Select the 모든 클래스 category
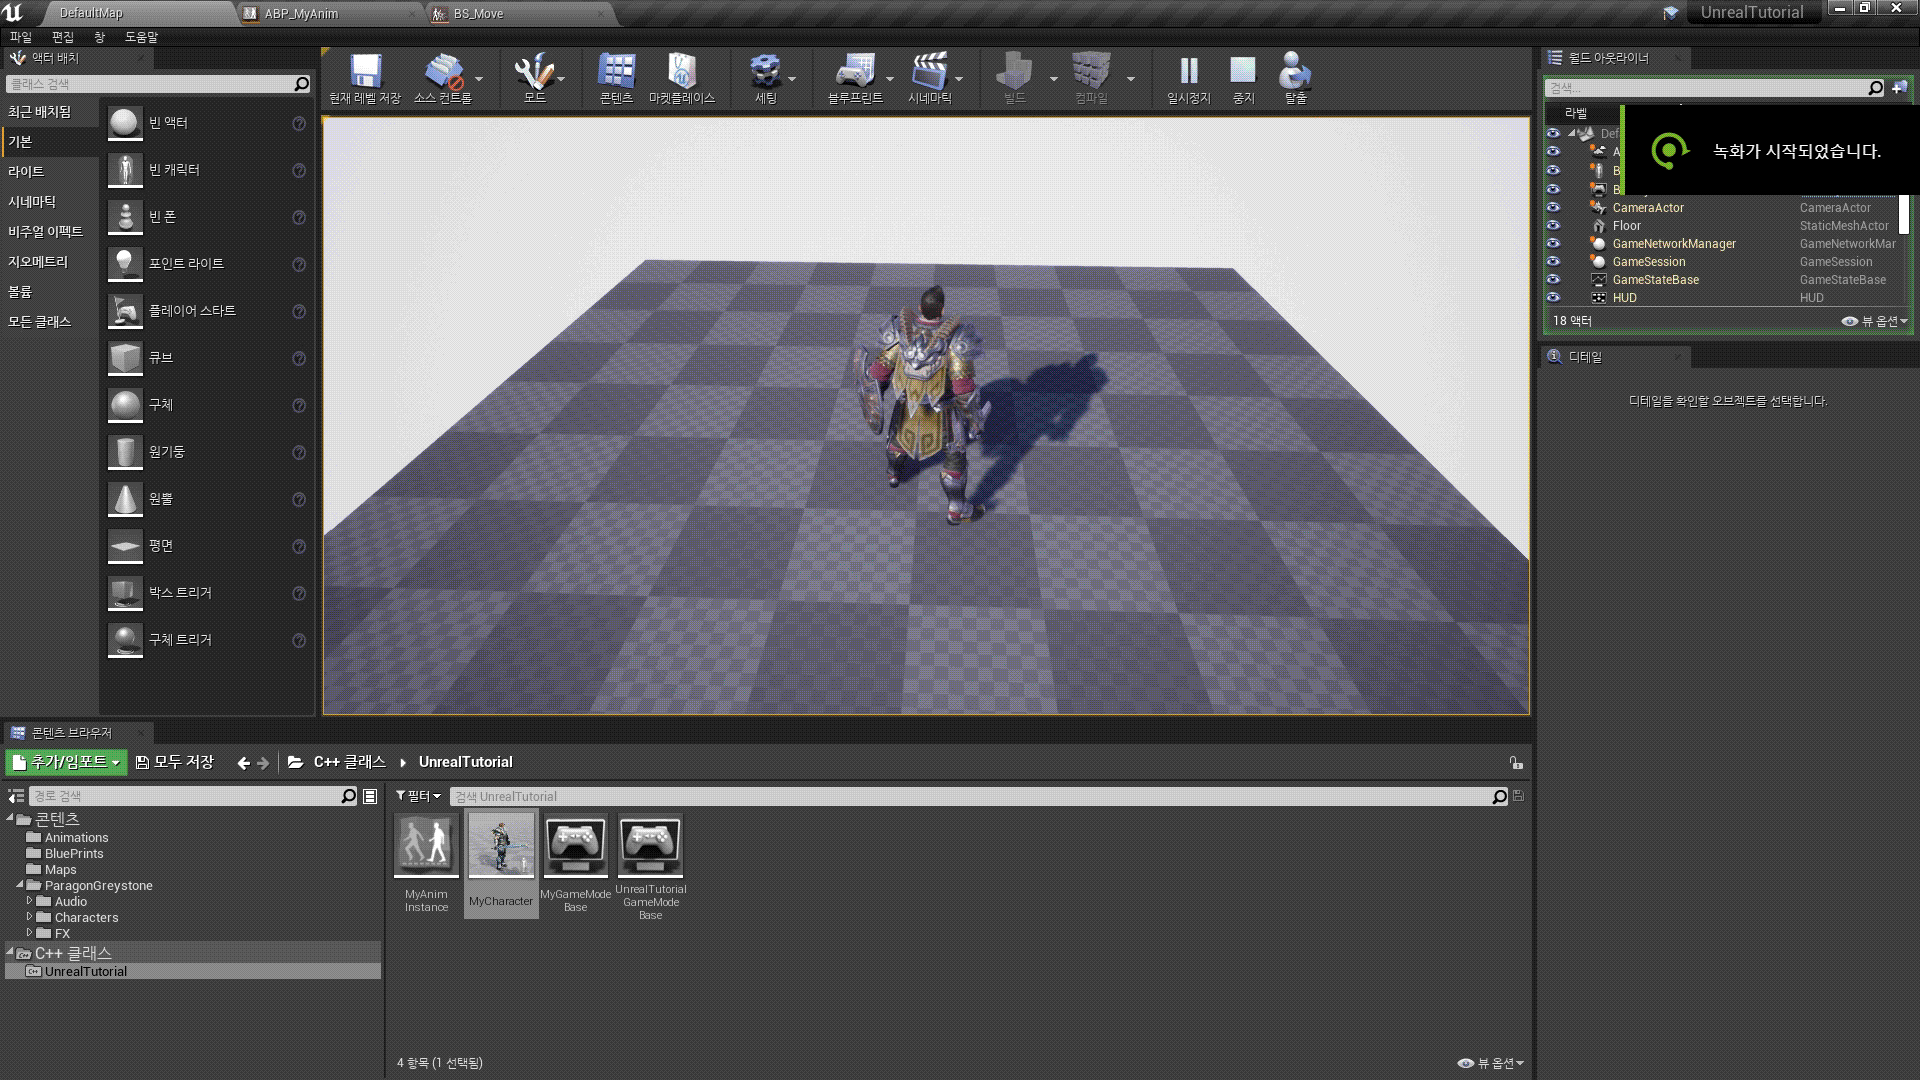 [x=39, y=322]
